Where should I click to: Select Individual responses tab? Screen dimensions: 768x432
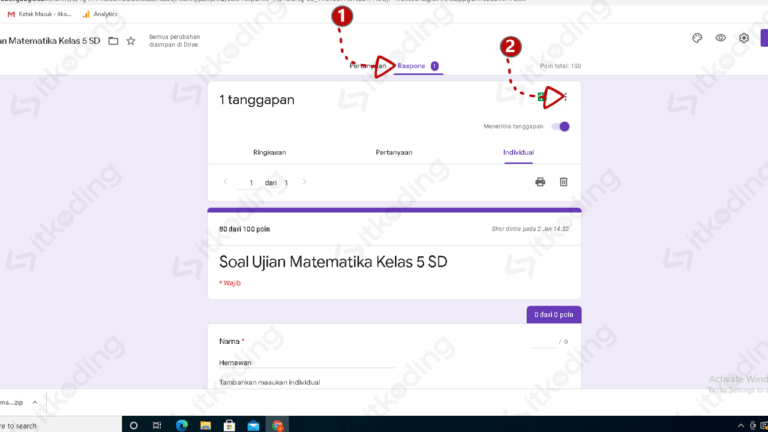coord(518,152)
